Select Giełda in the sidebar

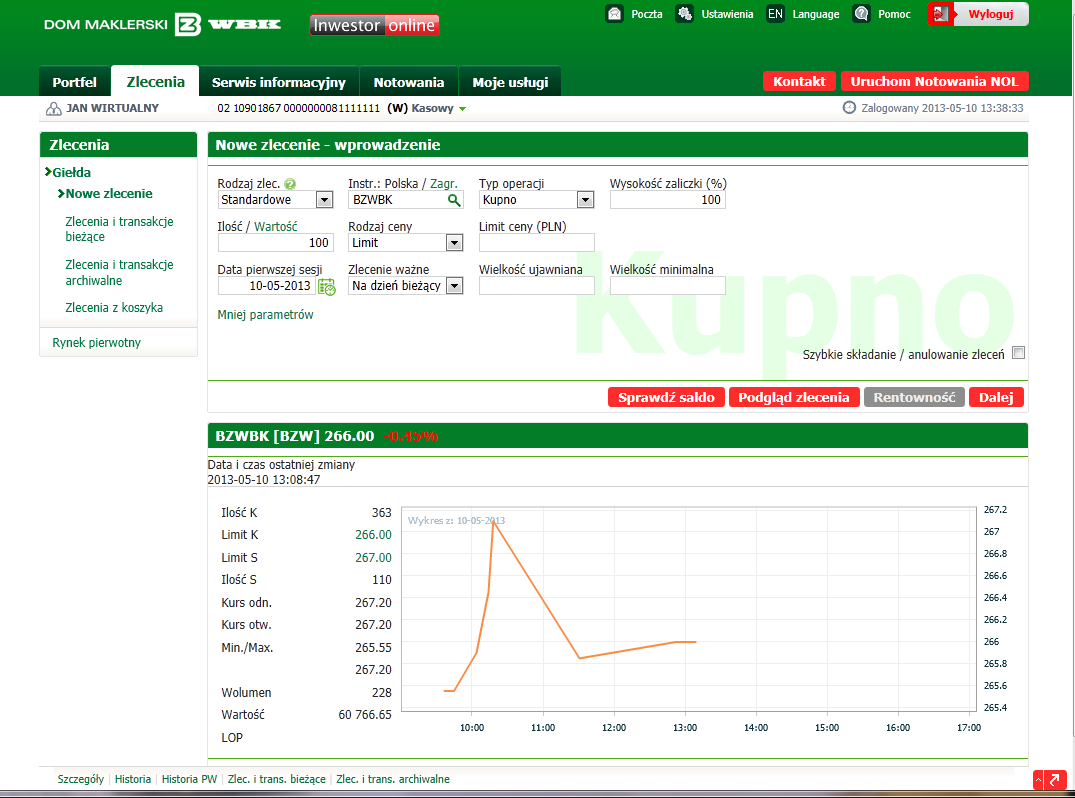[x=71, y=172]
